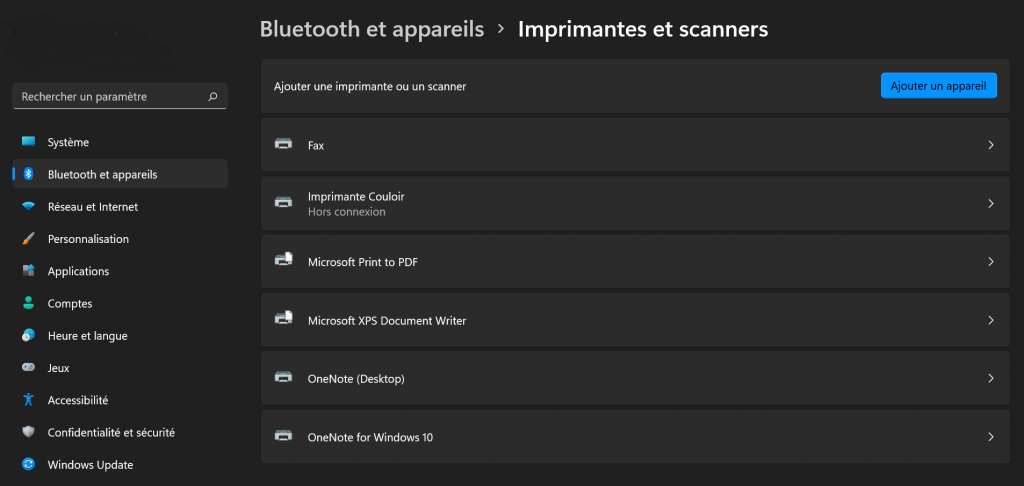Click the Personnalisation paintbrush icon

(x=28, y=239)
